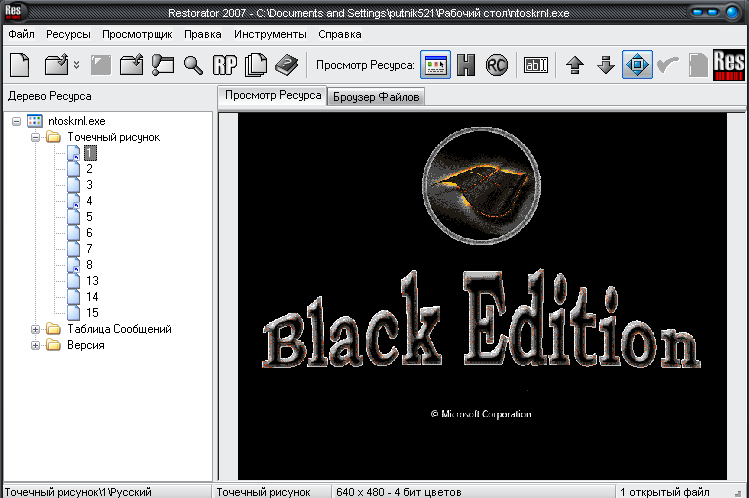This screenshot has width=749, height=498.
Task: Select bitmap resource 13 in tree
Action: 91,281
